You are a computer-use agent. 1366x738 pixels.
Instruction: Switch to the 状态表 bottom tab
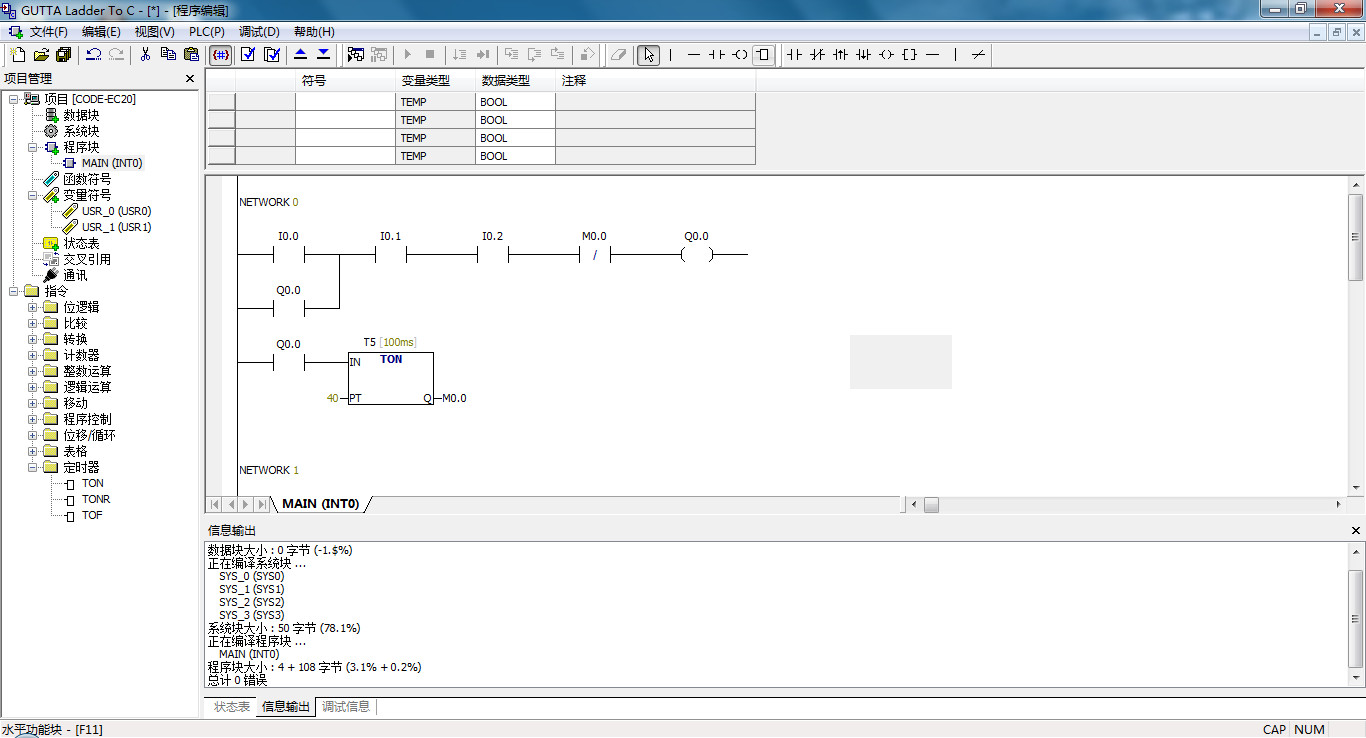click(x=232, y=706)
